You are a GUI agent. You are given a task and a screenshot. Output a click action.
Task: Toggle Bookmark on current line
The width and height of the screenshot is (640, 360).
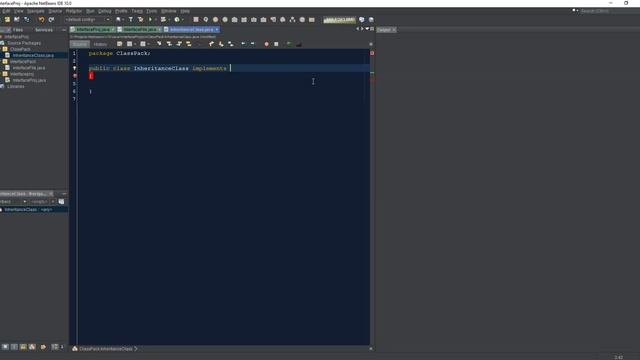click(231, 44)
